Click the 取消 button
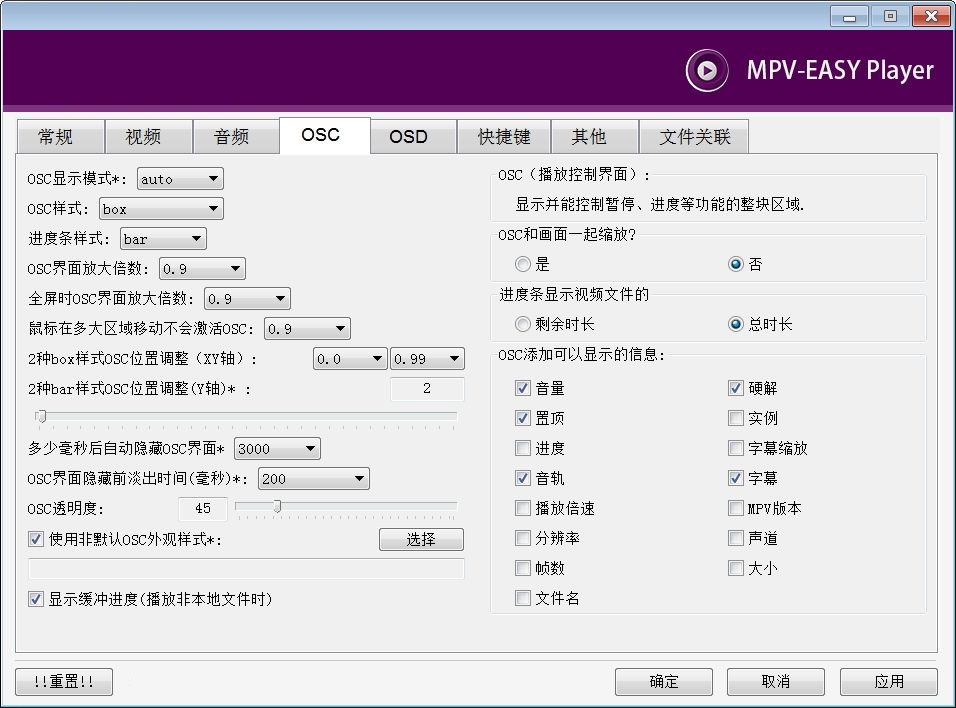The width and height of the screenshot is (956, 708). point(776,681)
